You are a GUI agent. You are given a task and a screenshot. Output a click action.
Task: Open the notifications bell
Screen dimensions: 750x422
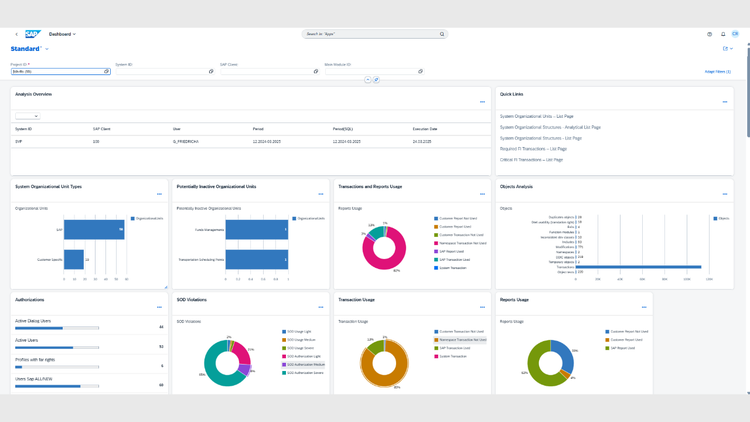coord(723,34)
